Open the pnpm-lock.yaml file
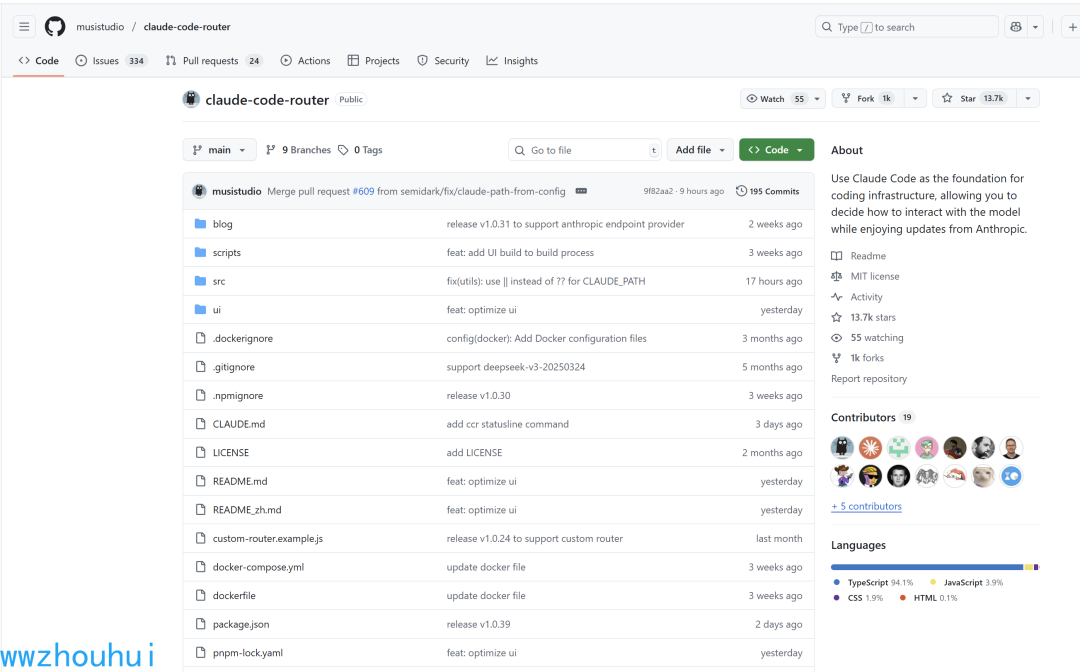 pos(247,653)
